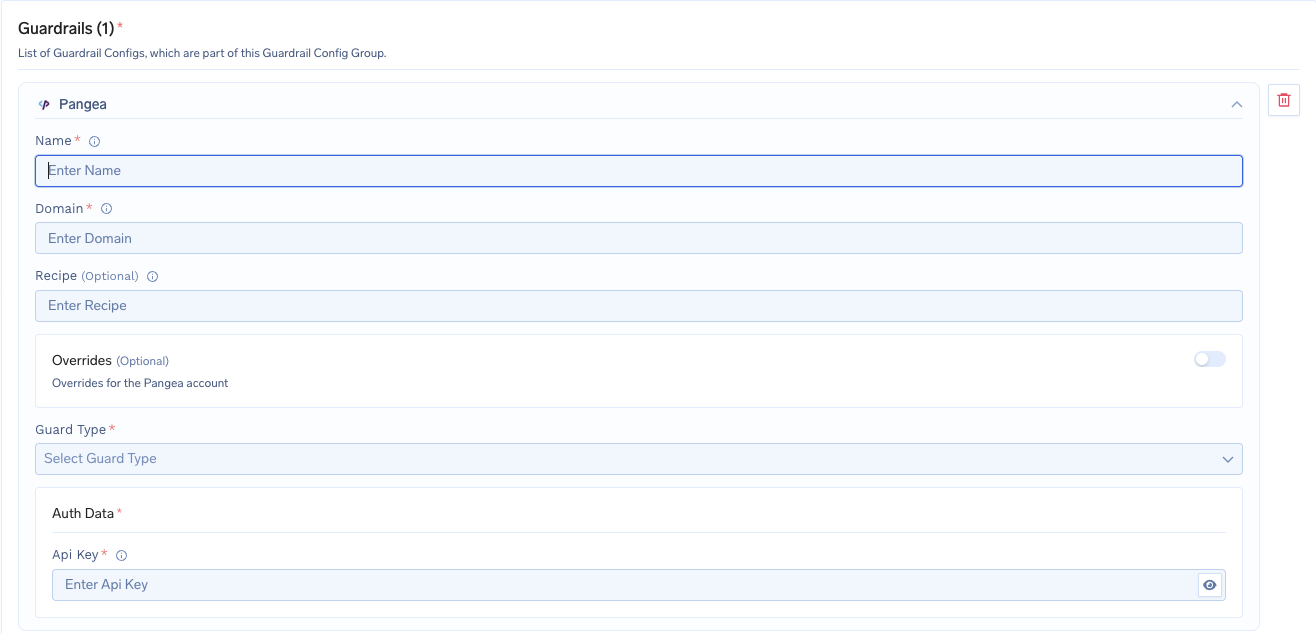Reveal the Api Key with eye icon
The height and width of the screenshot is (634, 1316).
point(1210,585)
